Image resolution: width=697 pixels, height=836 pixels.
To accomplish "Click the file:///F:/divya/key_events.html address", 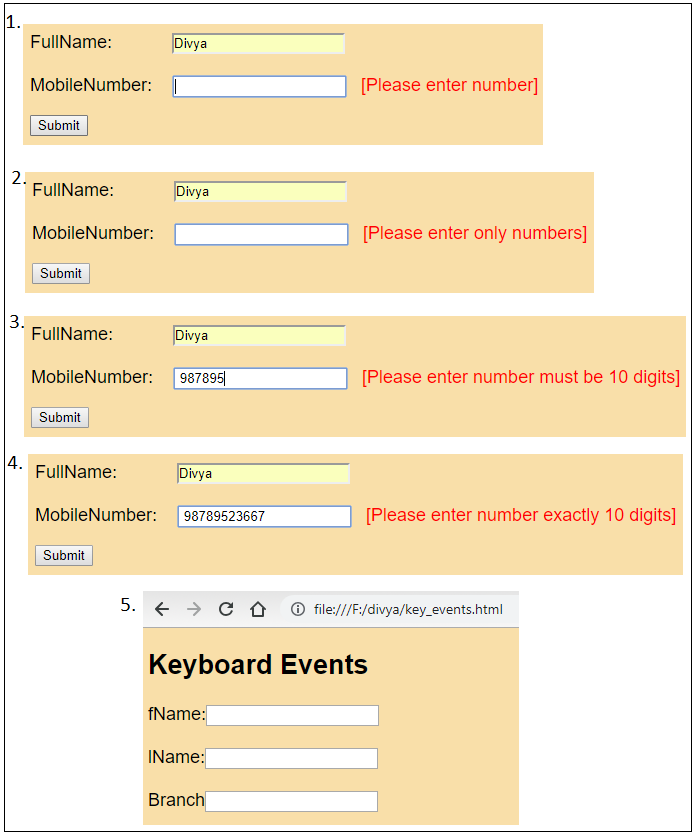I will 408,609.
